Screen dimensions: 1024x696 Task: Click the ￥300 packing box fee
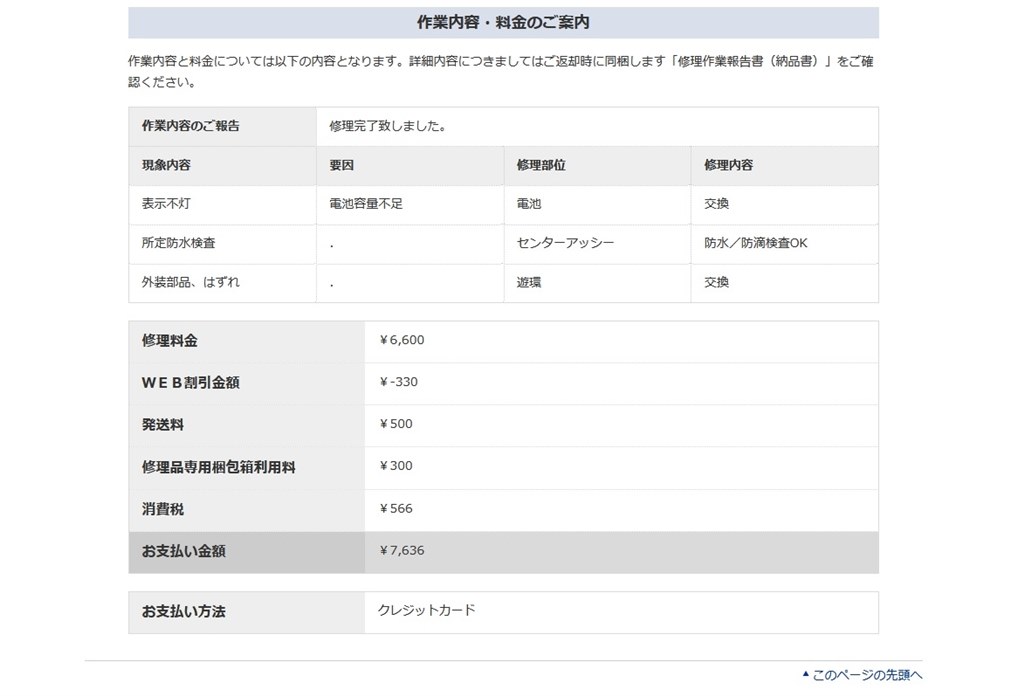coord(395,466)
